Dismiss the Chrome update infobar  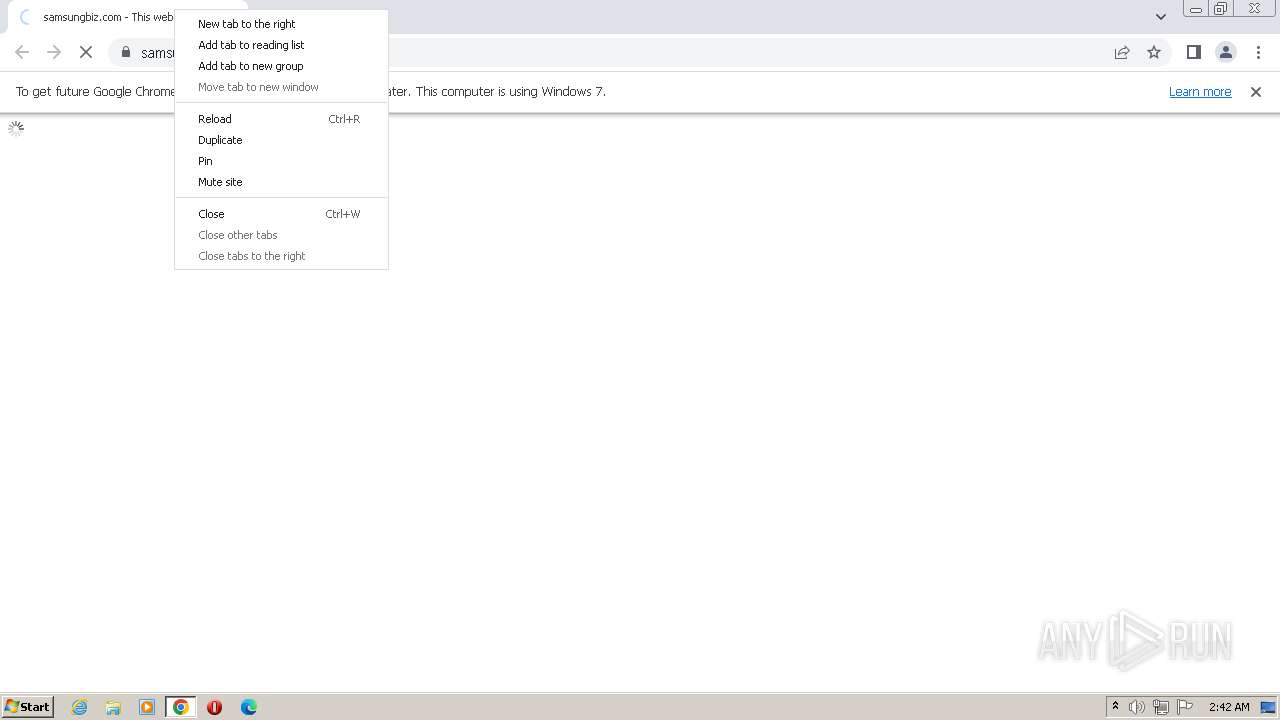(1256, 91)
